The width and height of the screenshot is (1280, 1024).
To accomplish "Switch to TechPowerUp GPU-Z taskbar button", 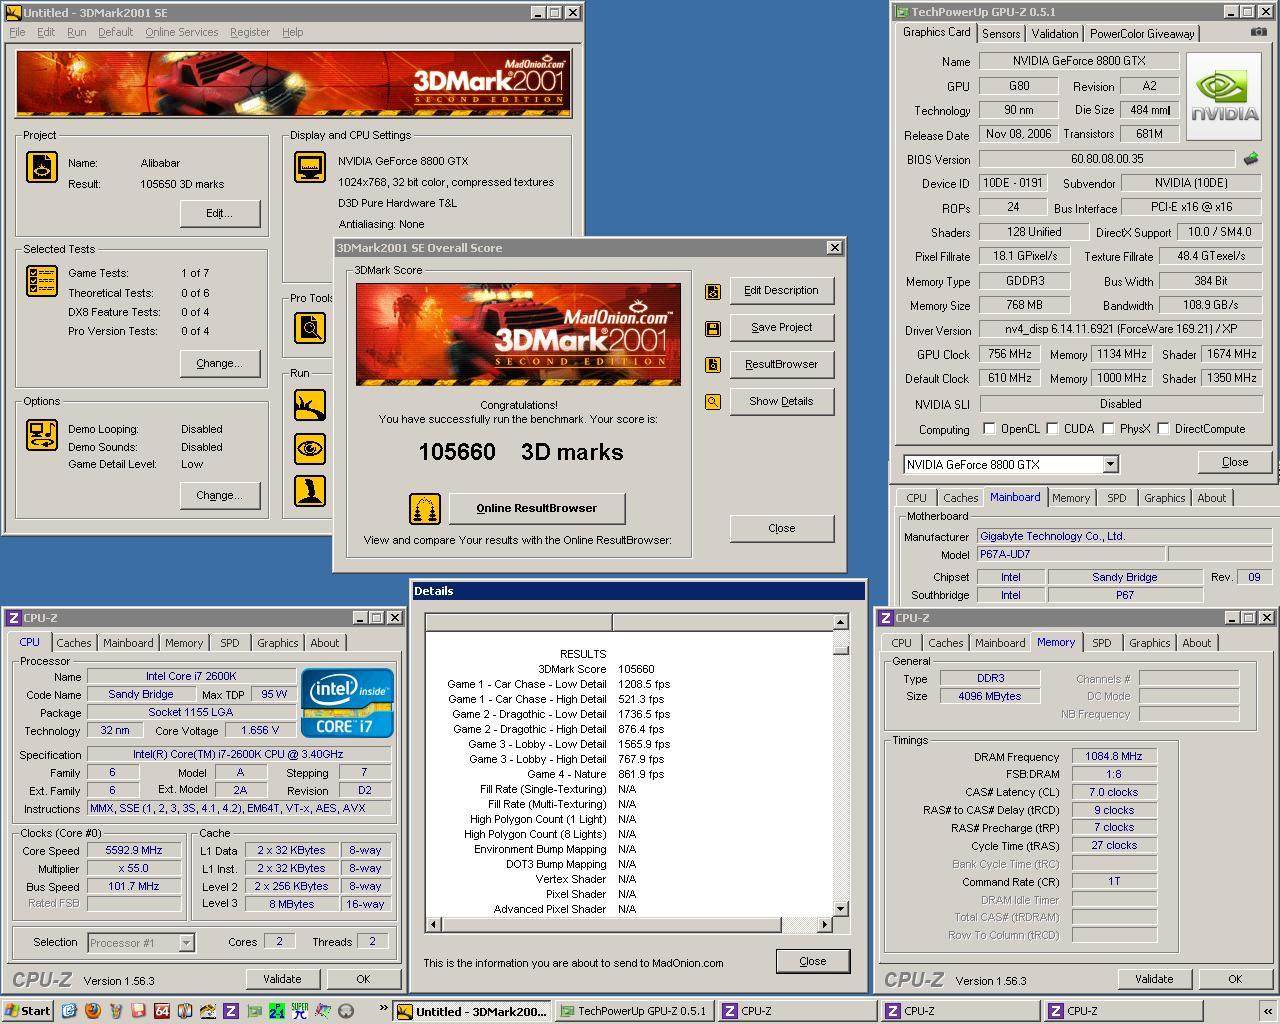I will pos(633,1011).
